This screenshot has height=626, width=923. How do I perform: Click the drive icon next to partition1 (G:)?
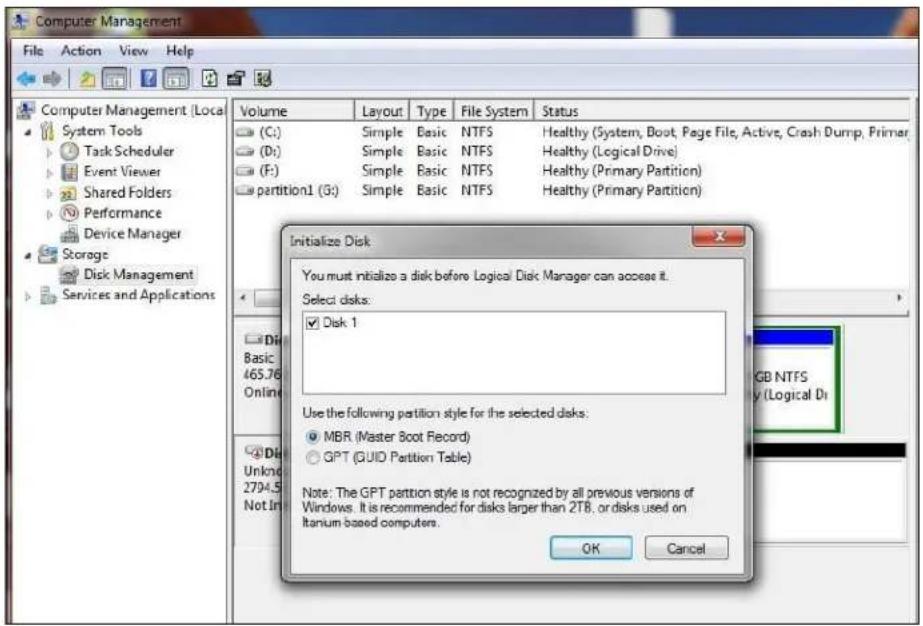point(244,191)
